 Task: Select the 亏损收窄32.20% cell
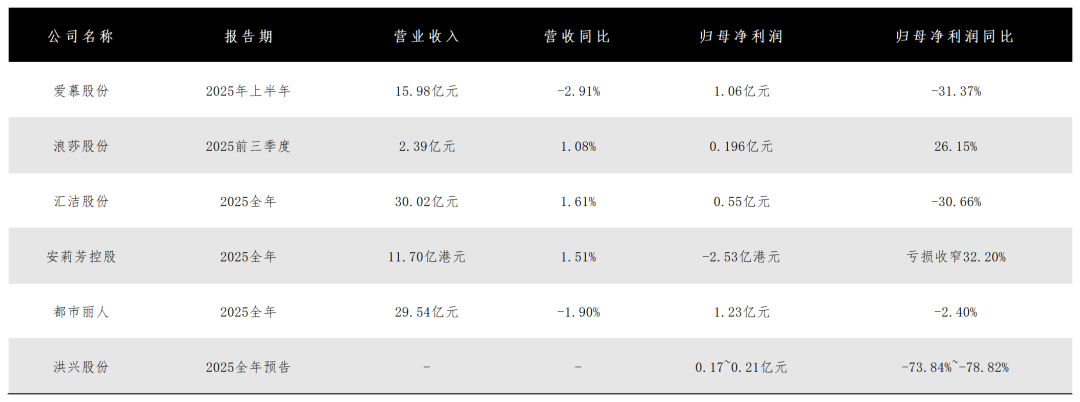(x=955, y=256)
